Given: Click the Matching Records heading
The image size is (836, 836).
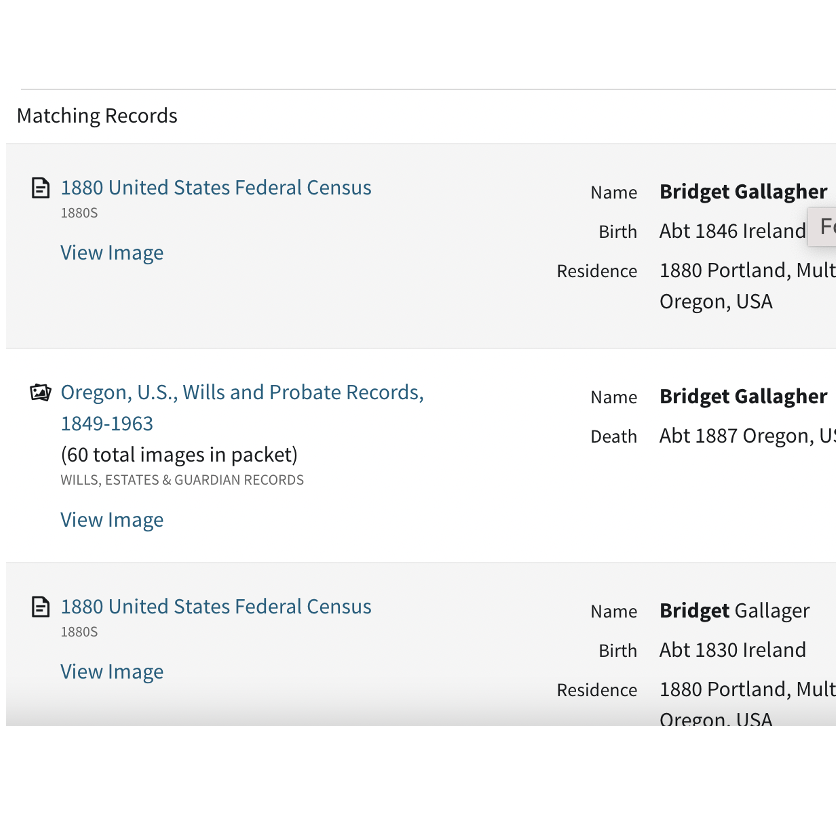Looking at the screenshot, I should pos(97,116).
